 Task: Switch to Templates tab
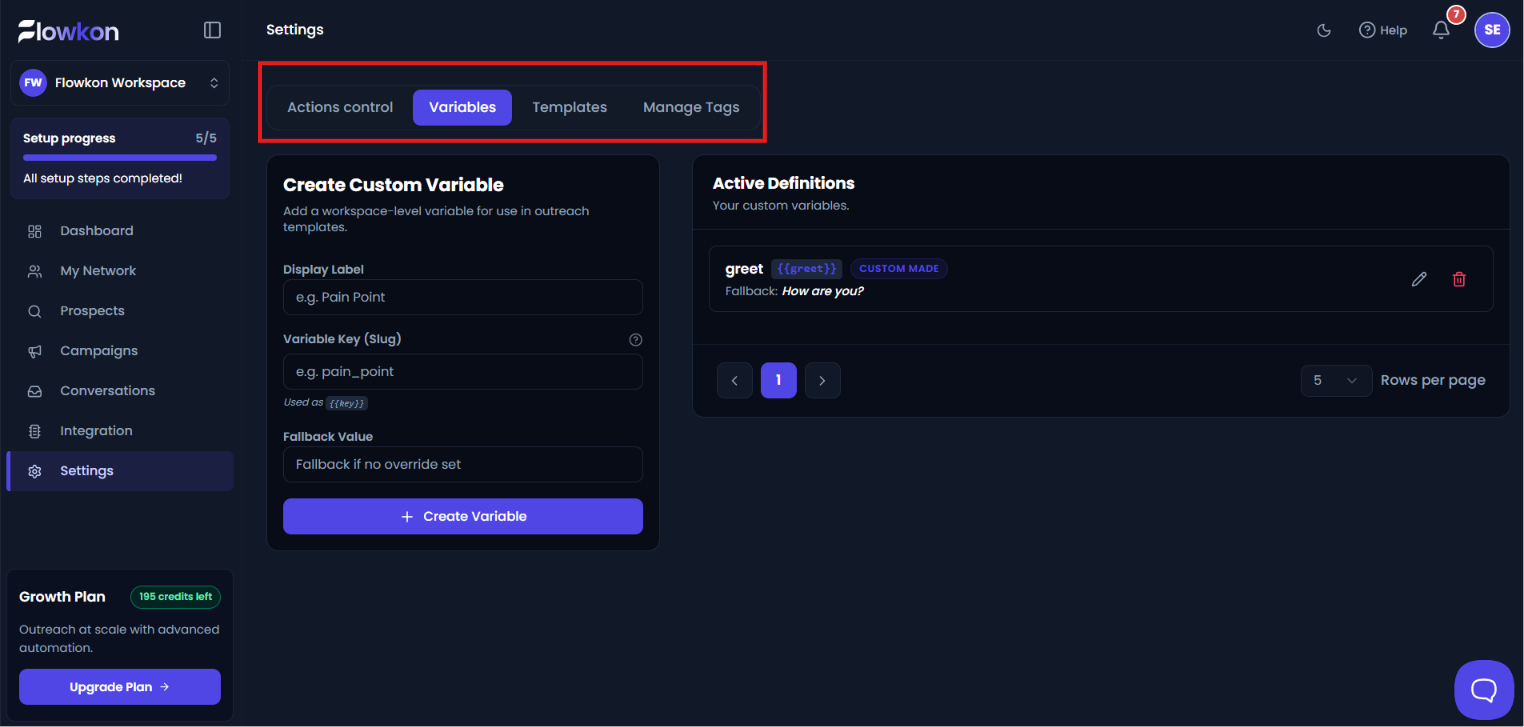(569, 107)
